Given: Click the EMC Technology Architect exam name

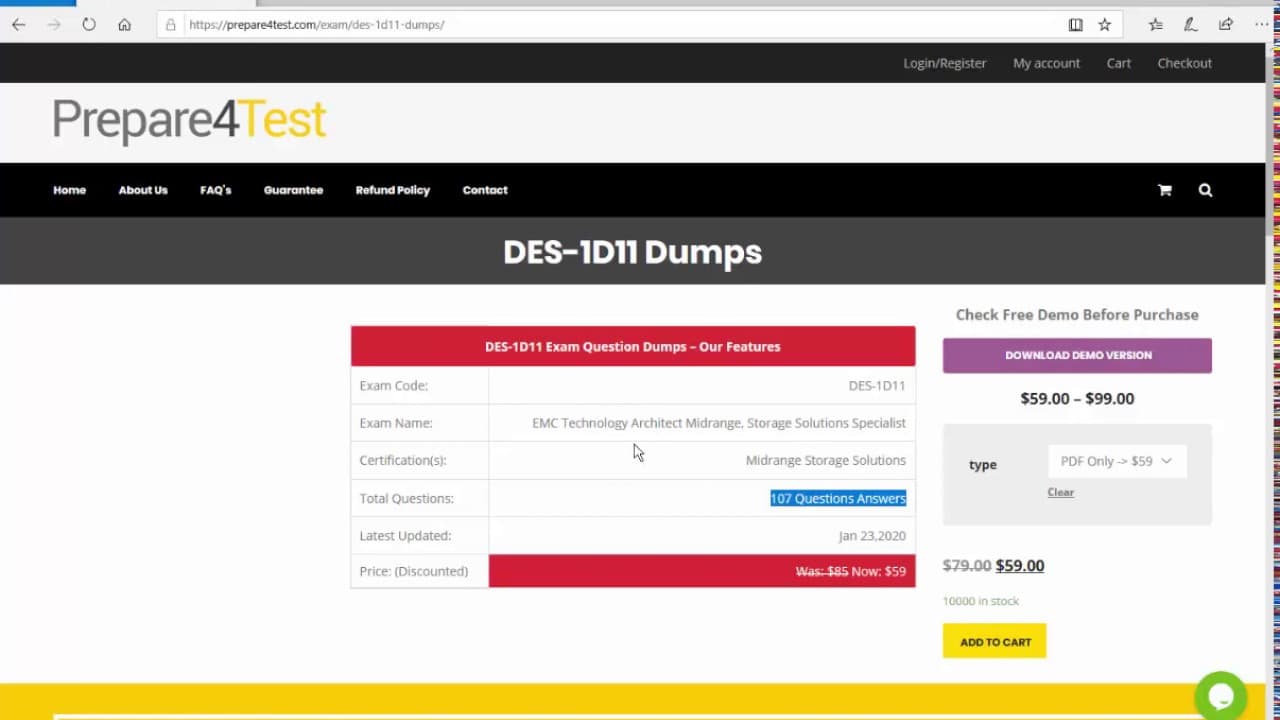Looking at the screenshot, I should pos(719,423).
